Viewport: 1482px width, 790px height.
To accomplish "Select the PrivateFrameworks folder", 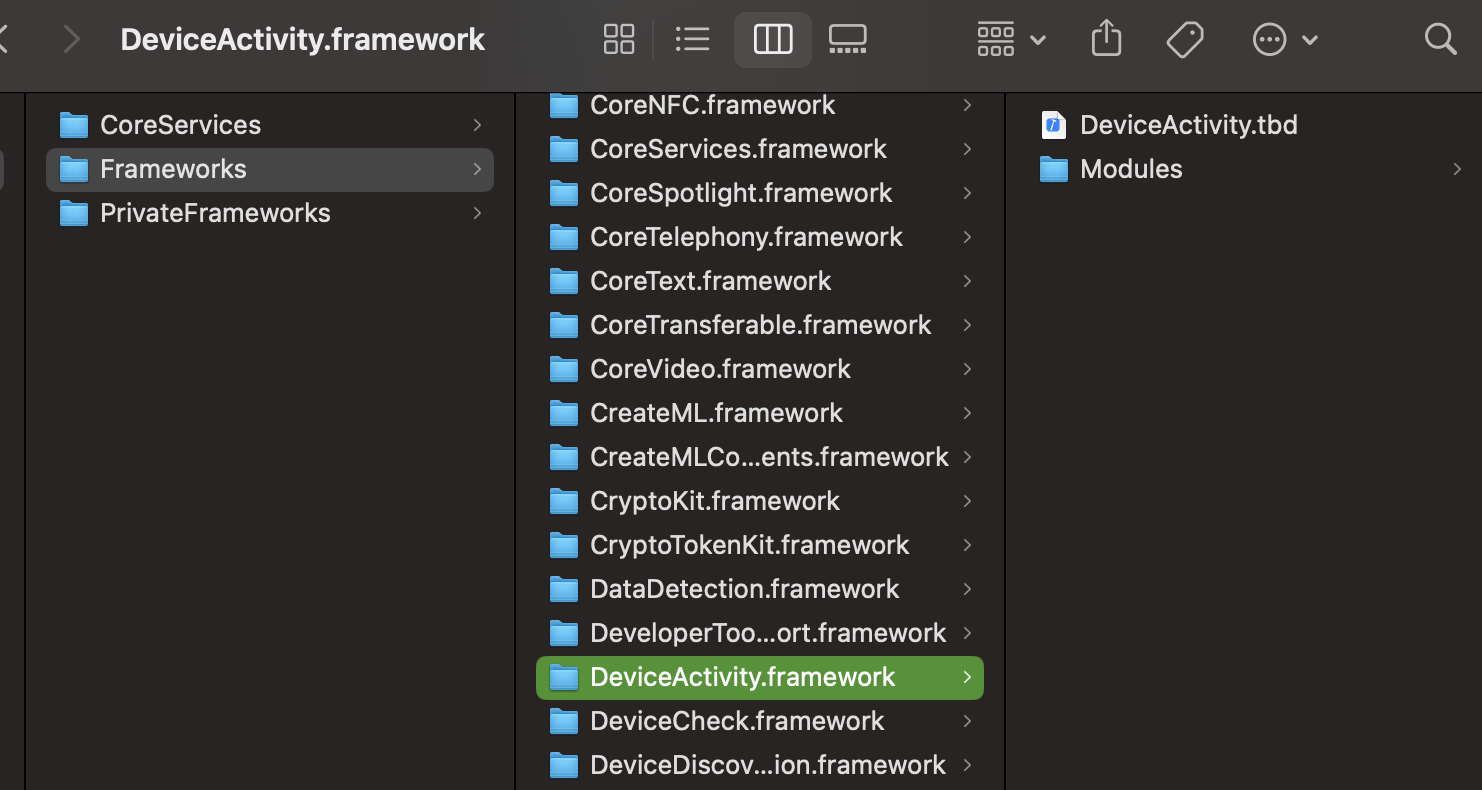I will [270, 213].
